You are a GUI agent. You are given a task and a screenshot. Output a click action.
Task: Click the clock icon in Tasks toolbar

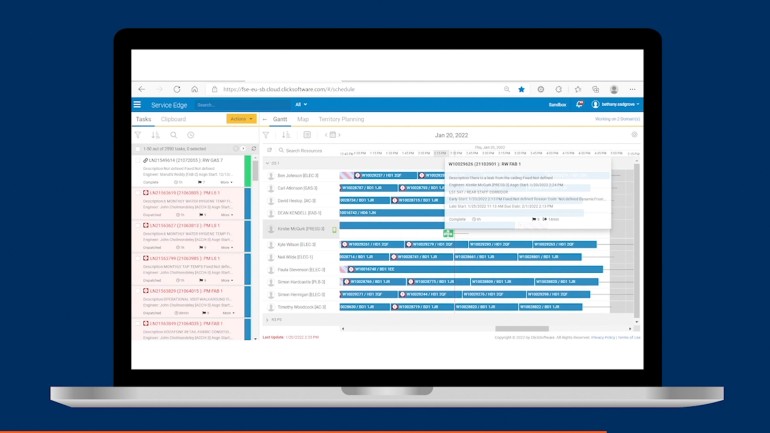click(x=191, y=135)
